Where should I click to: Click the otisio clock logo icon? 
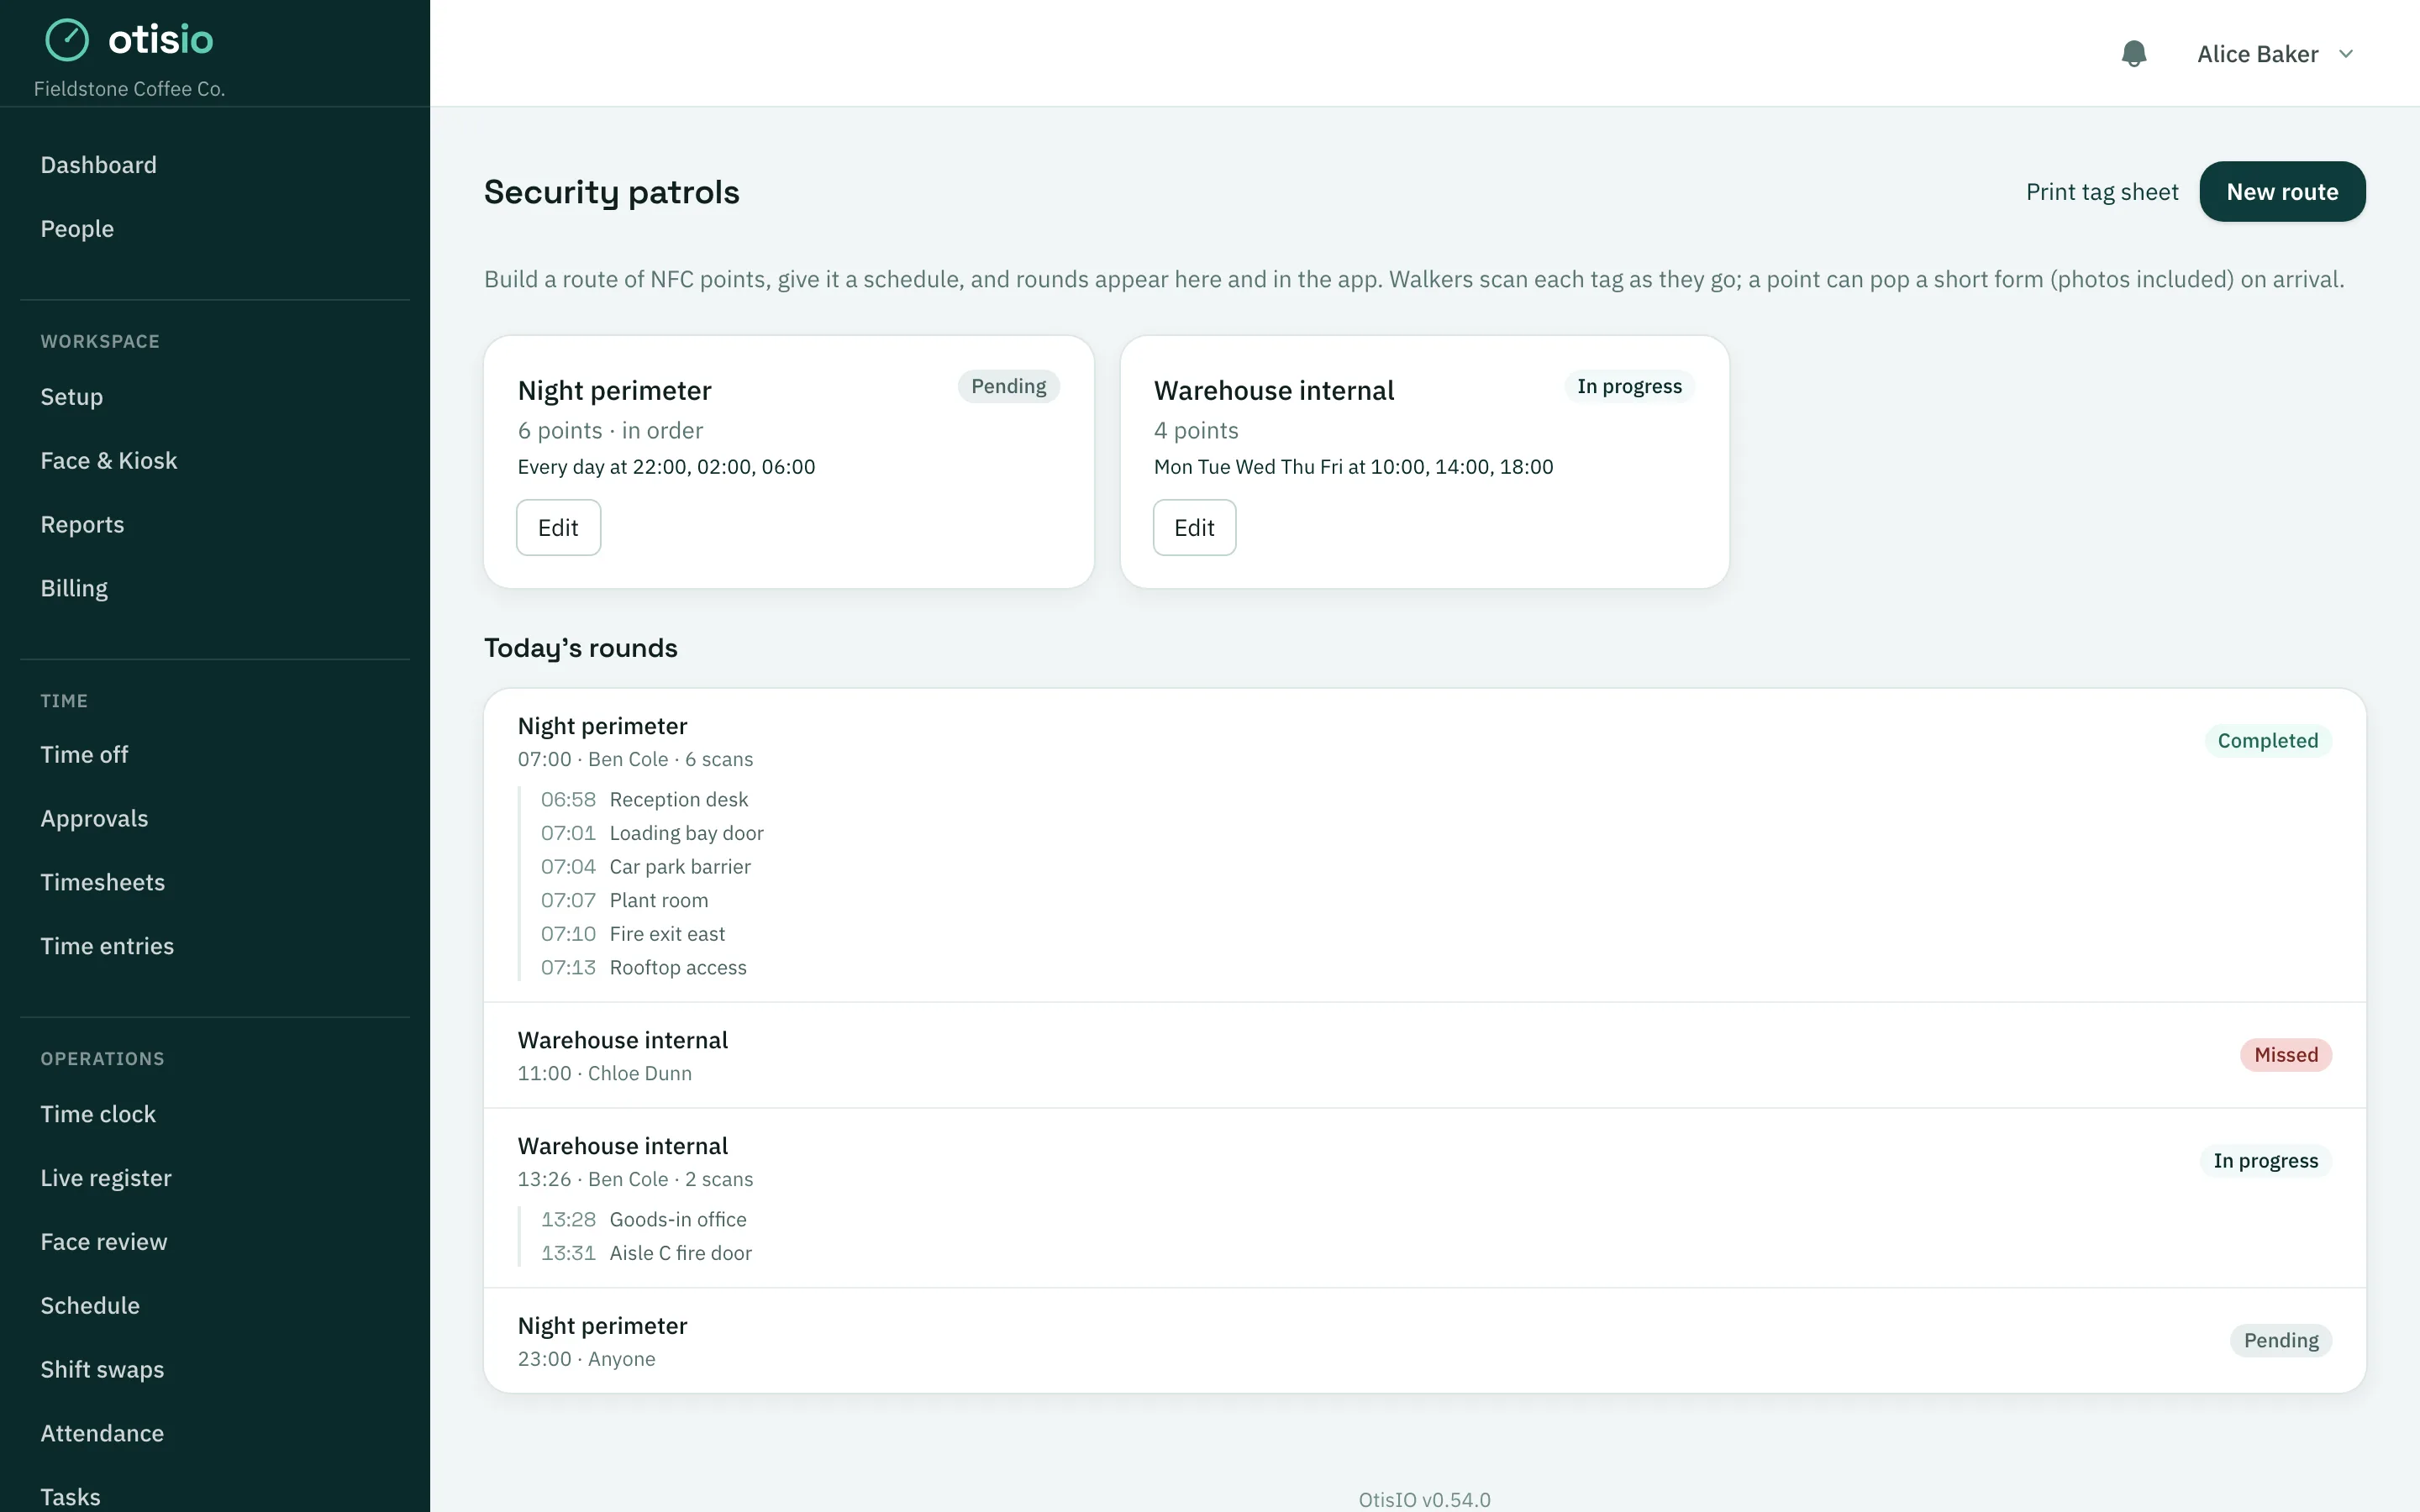pos(67,40)
